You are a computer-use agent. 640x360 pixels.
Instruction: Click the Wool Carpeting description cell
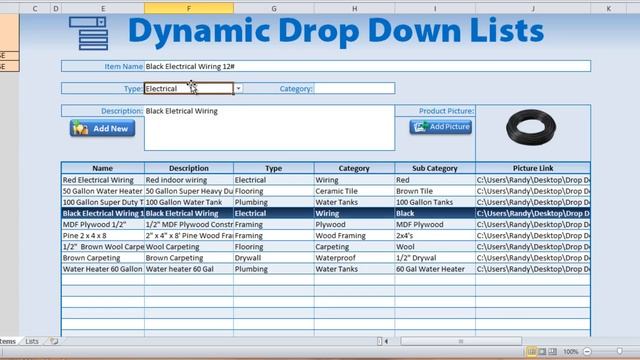tap(189, 247)
